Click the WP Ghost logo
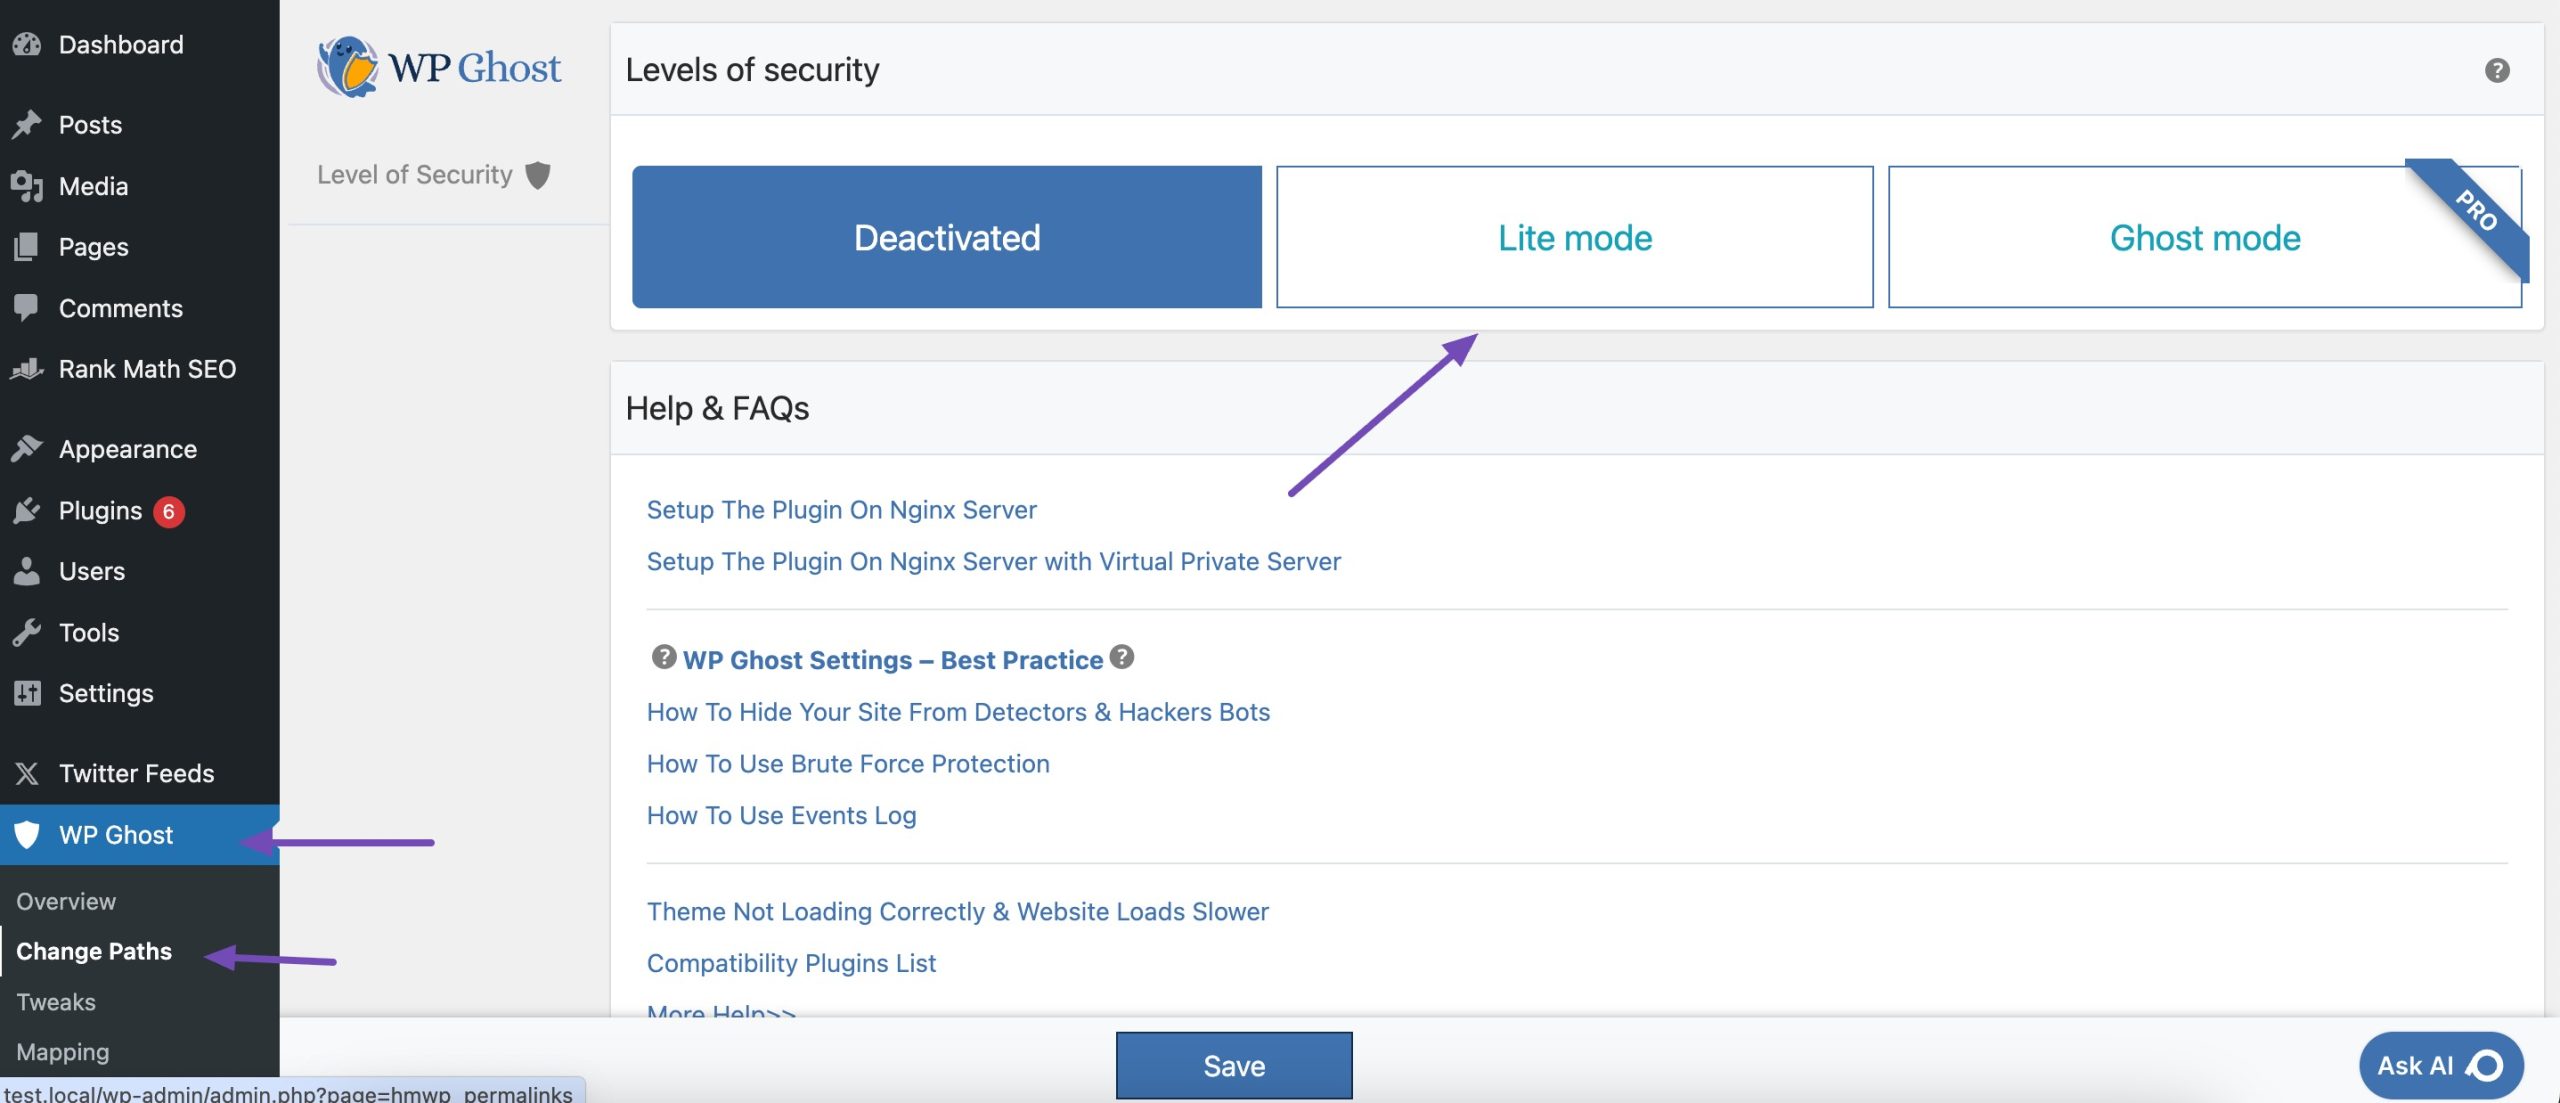This screenshot has width=2560, height=1103. point(438,67)
